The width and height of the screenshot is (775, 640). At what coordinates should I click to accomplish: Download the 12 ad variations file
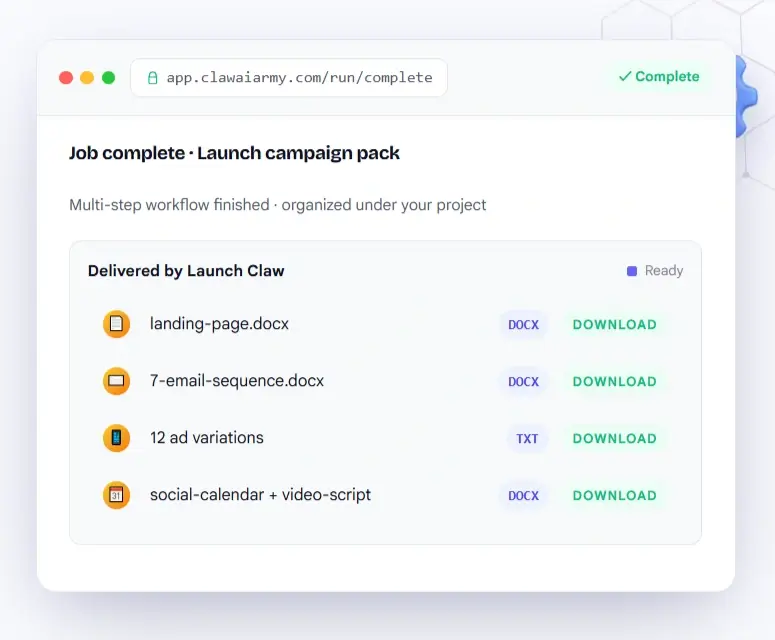point(614,438)
